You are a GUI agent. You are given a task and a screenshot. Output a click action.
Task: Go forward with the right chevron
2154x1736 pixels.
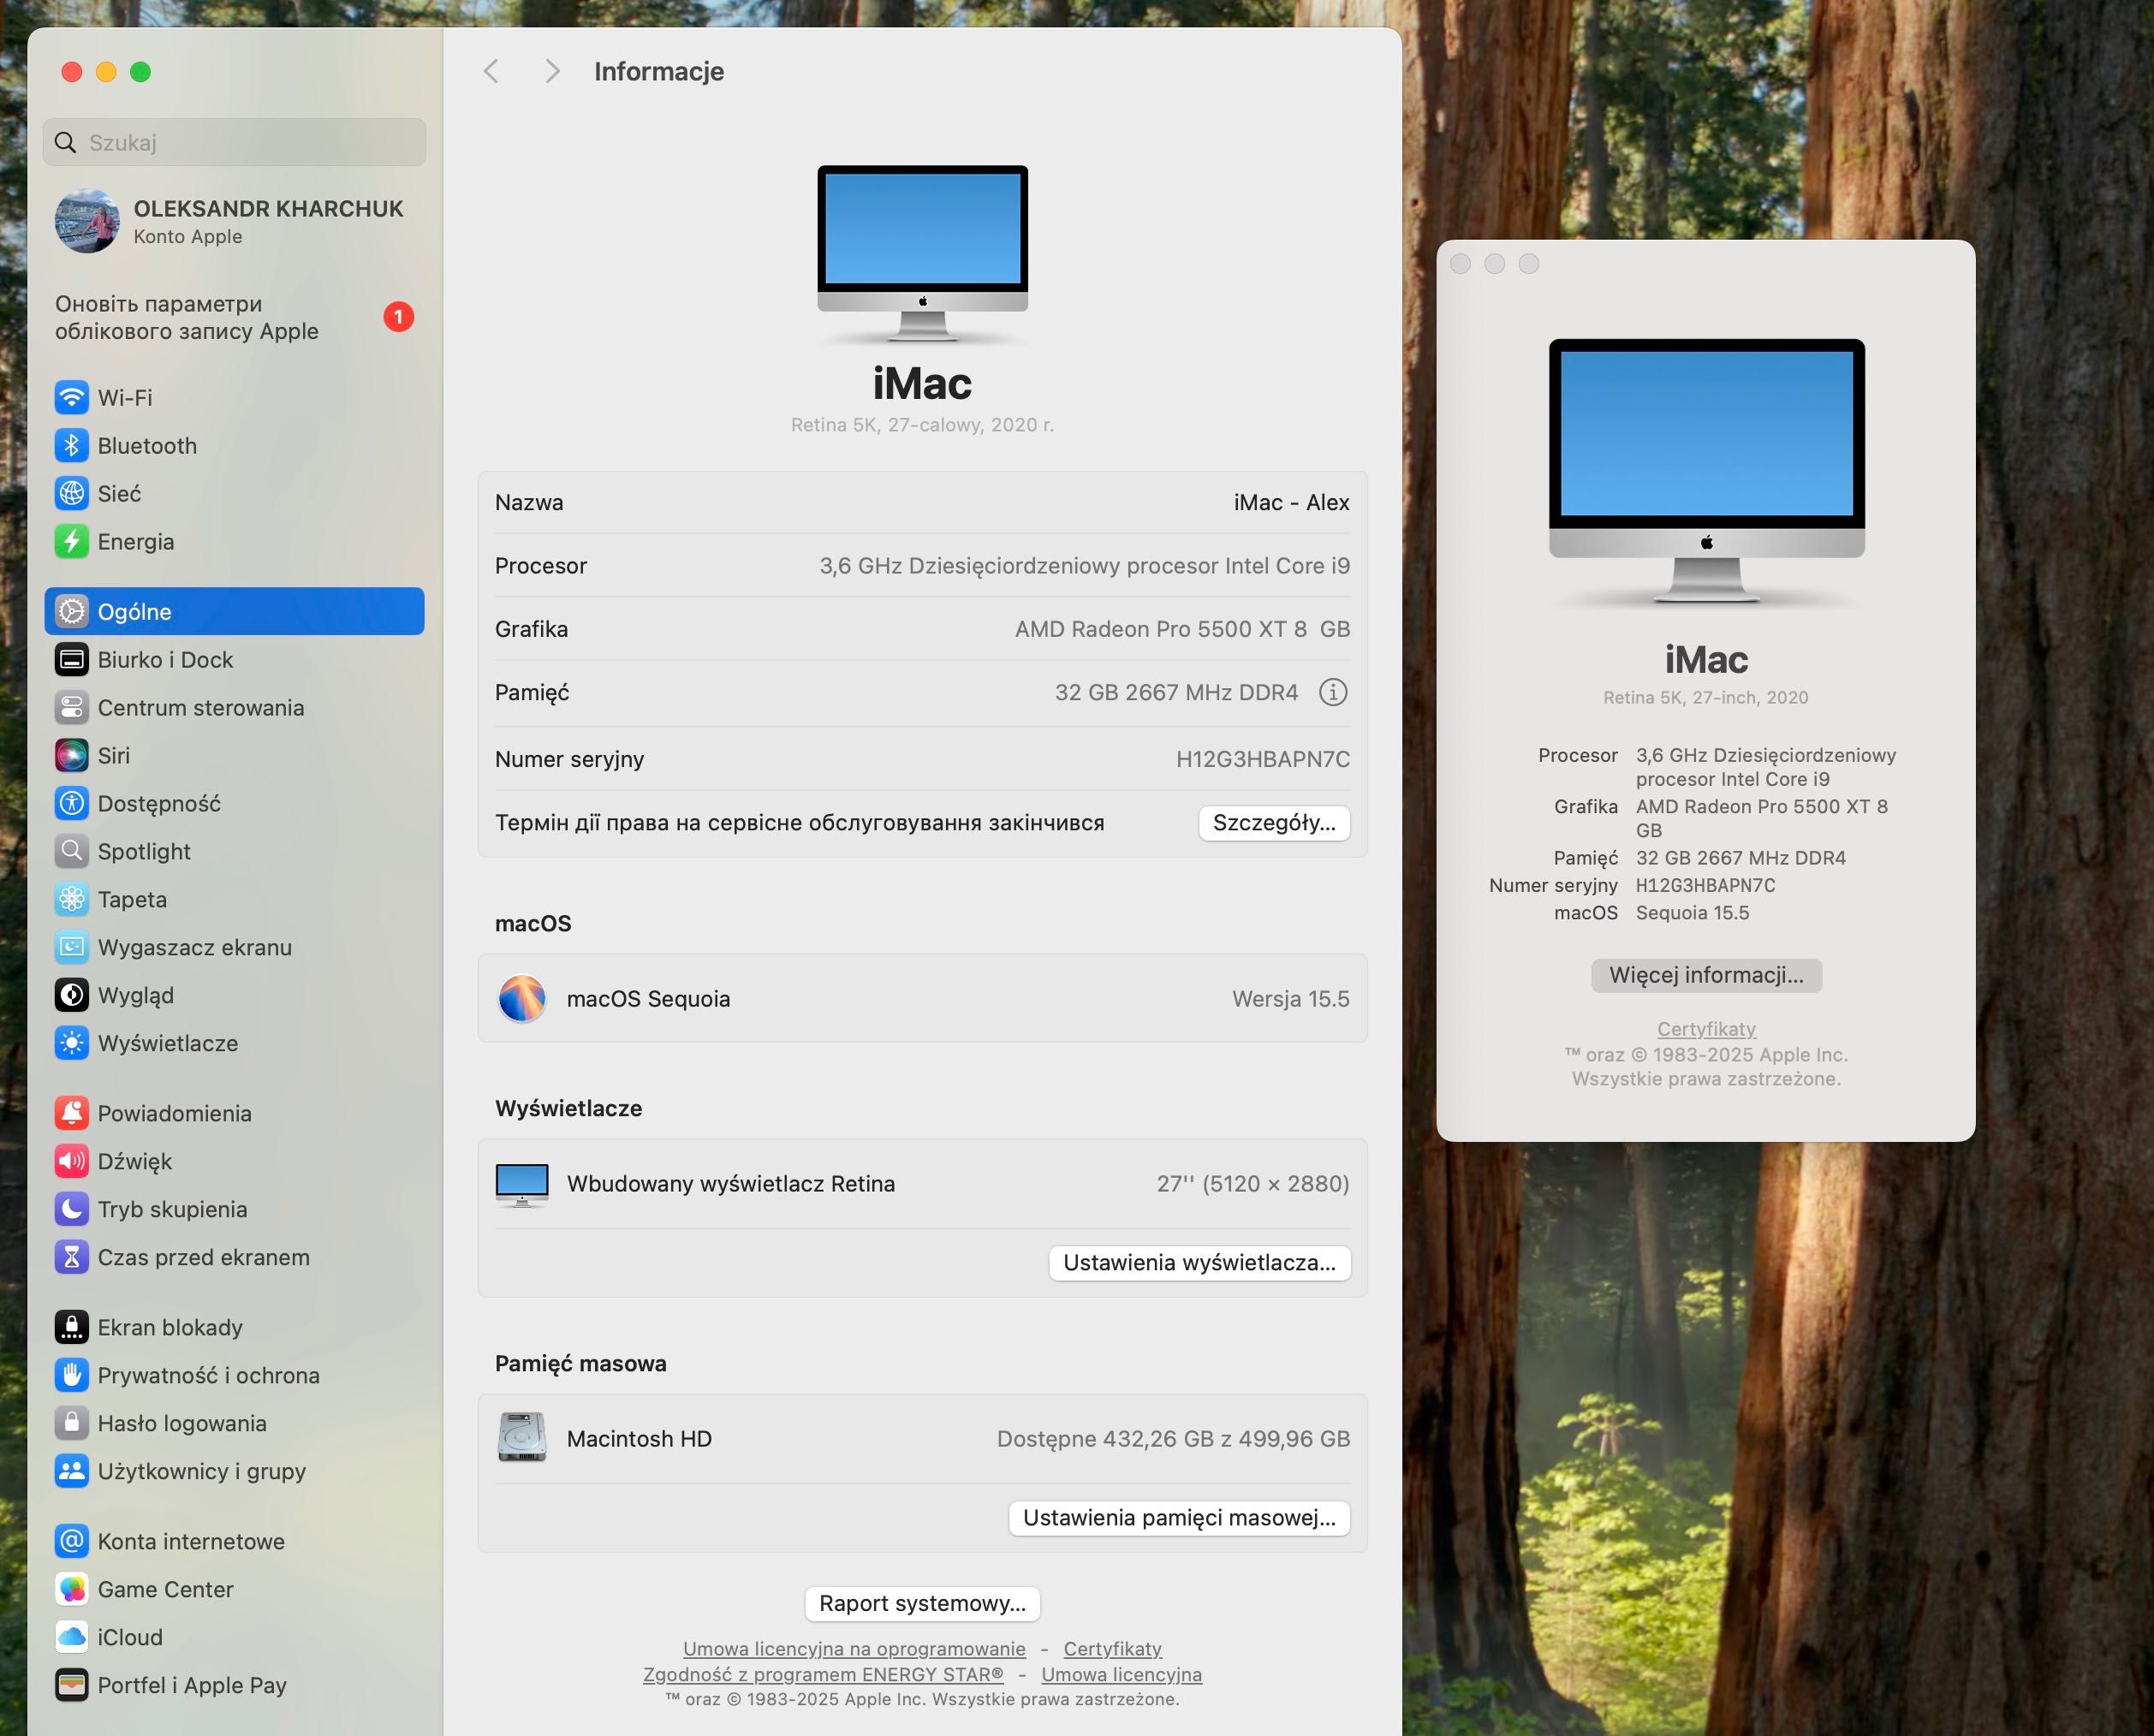click(552, 71)
